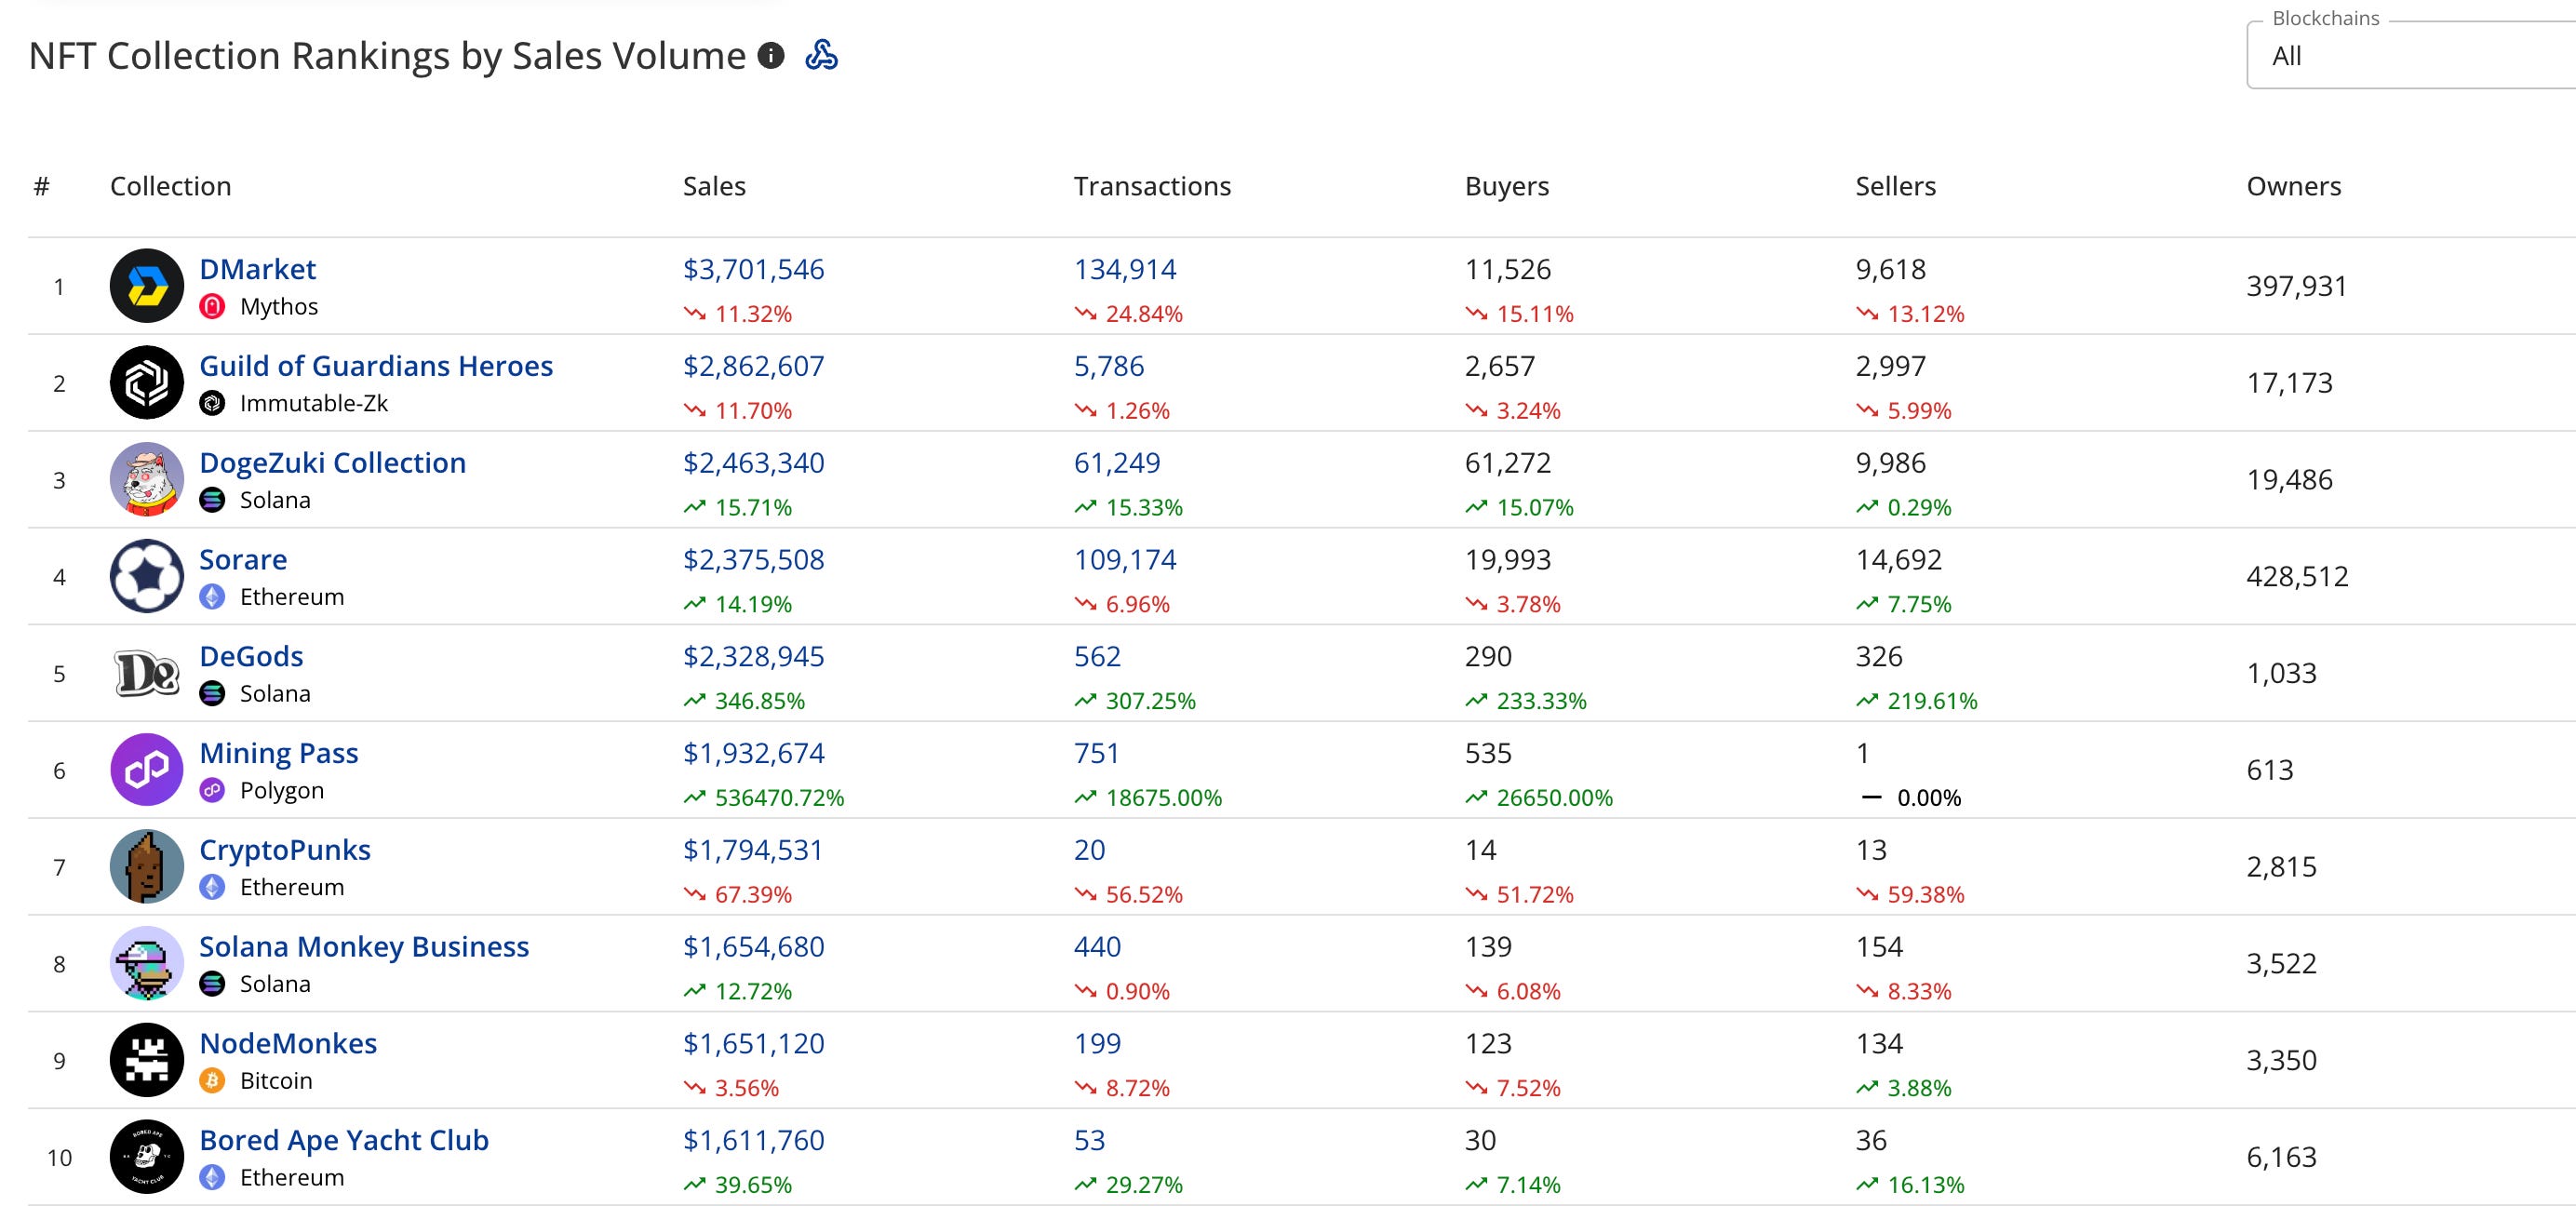This screenshot has width=2576, height=1206.
Task: Click the Guild of Guardians Heroes logo
Action: coord(146,383)
